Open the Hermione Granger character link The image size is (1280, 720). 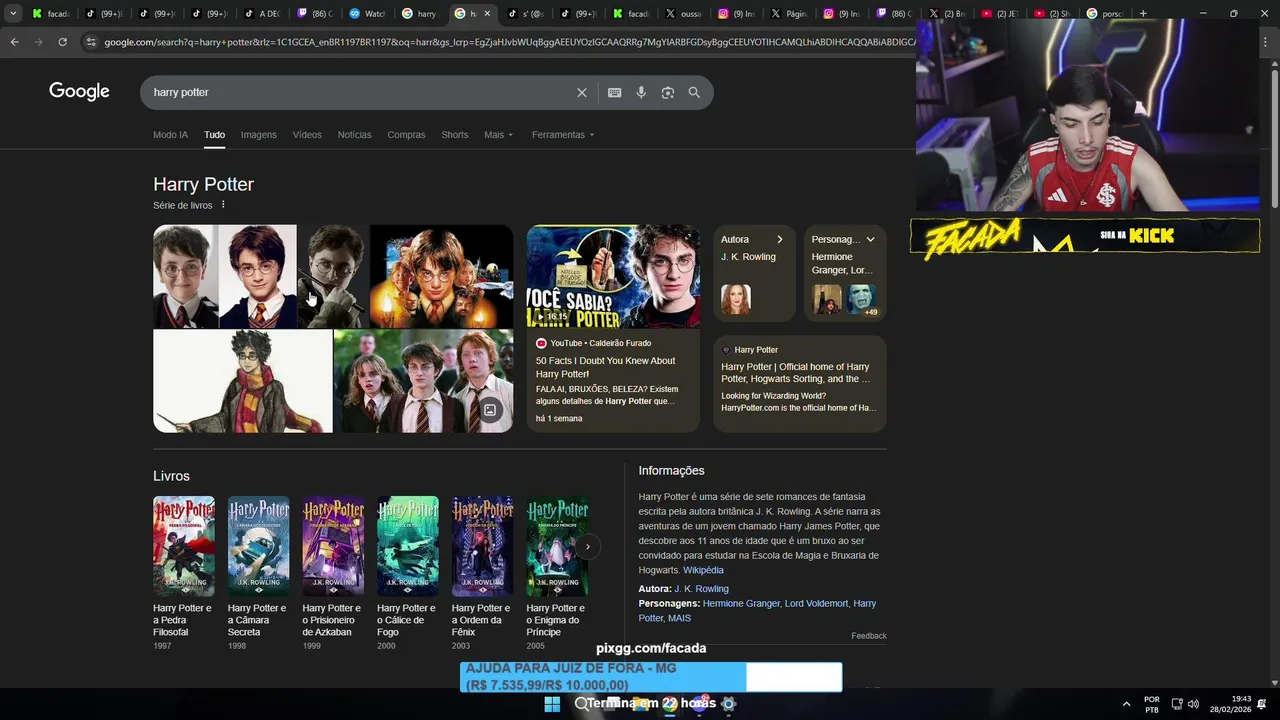741,604
